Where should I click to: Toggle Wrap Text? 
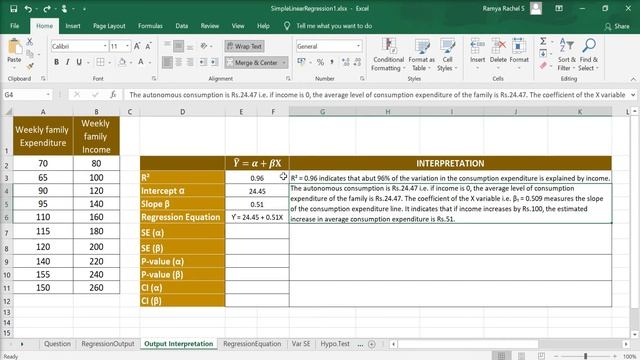tap(244, 46)
